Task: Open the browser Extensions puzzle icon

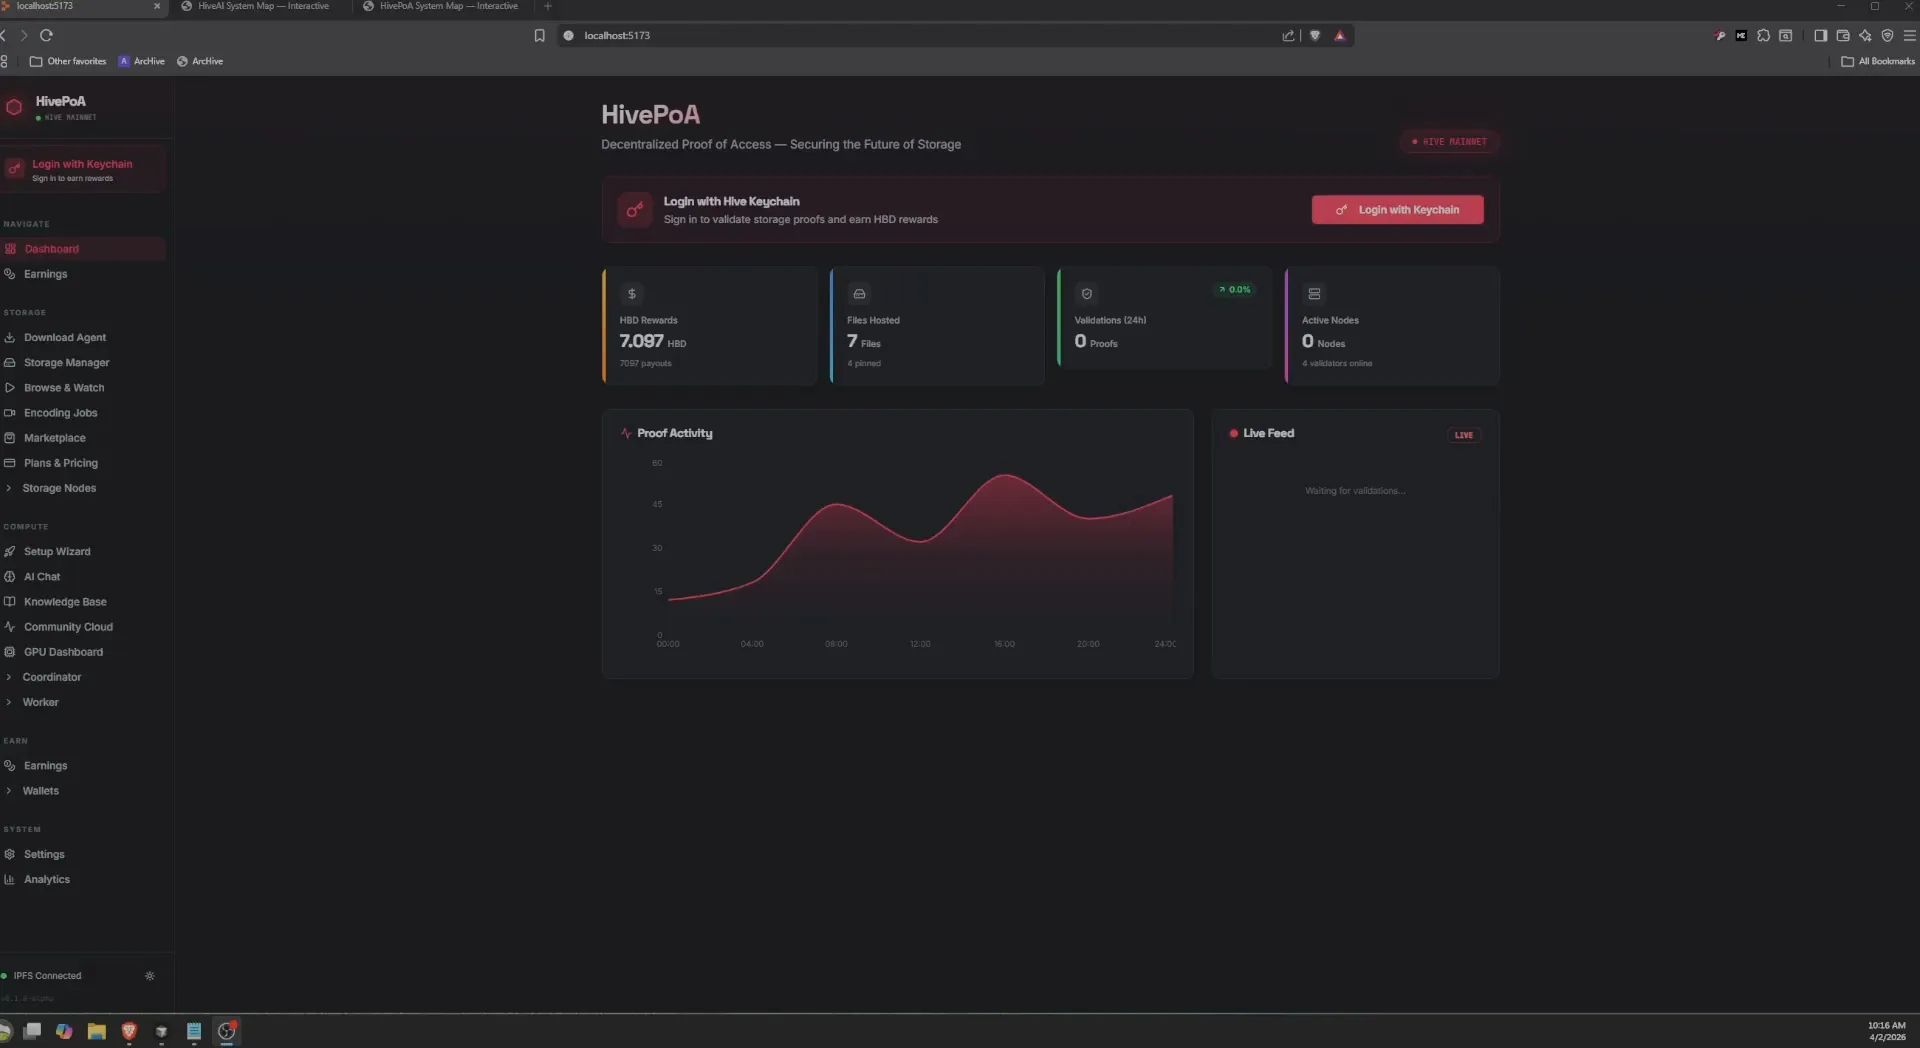Action: tap(1763, 36)
